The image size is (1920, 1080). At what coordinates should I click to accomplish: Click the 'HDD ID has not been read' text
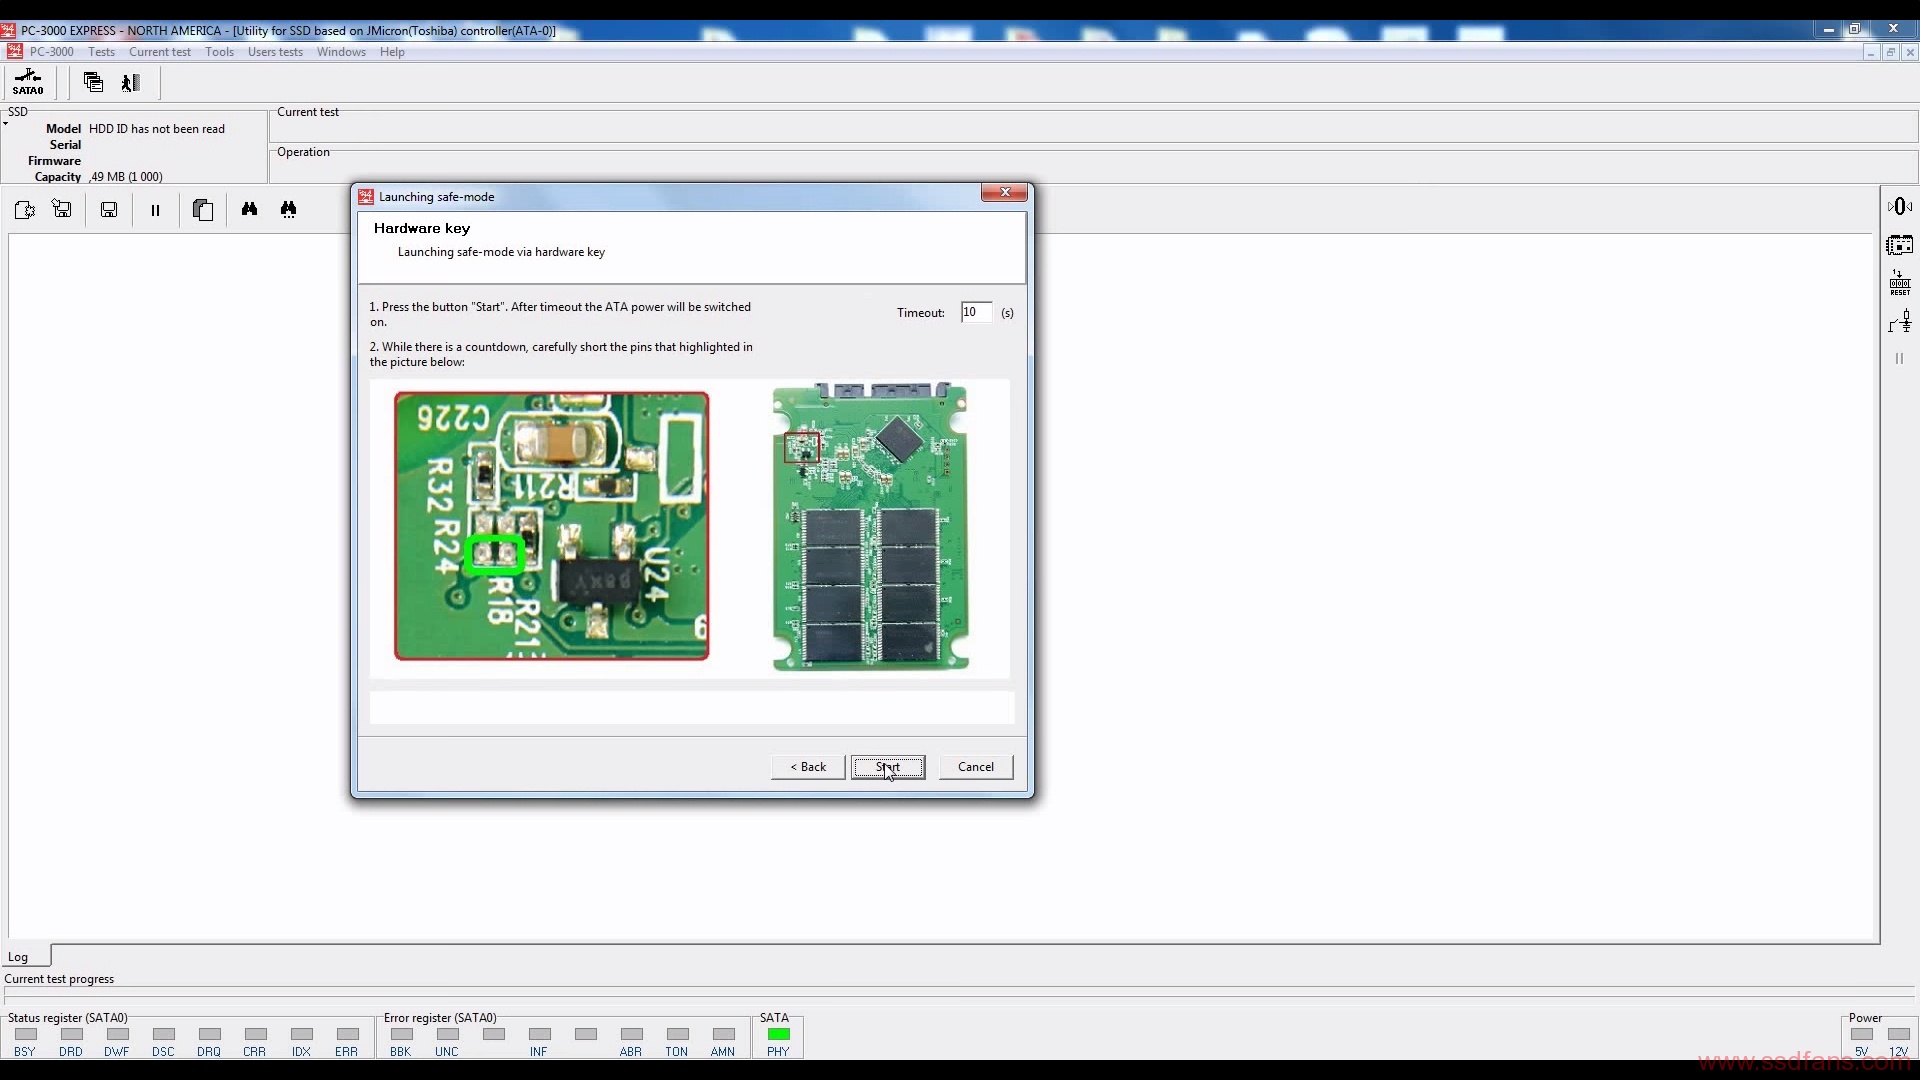pyautogui.click(x=157, y=129)
